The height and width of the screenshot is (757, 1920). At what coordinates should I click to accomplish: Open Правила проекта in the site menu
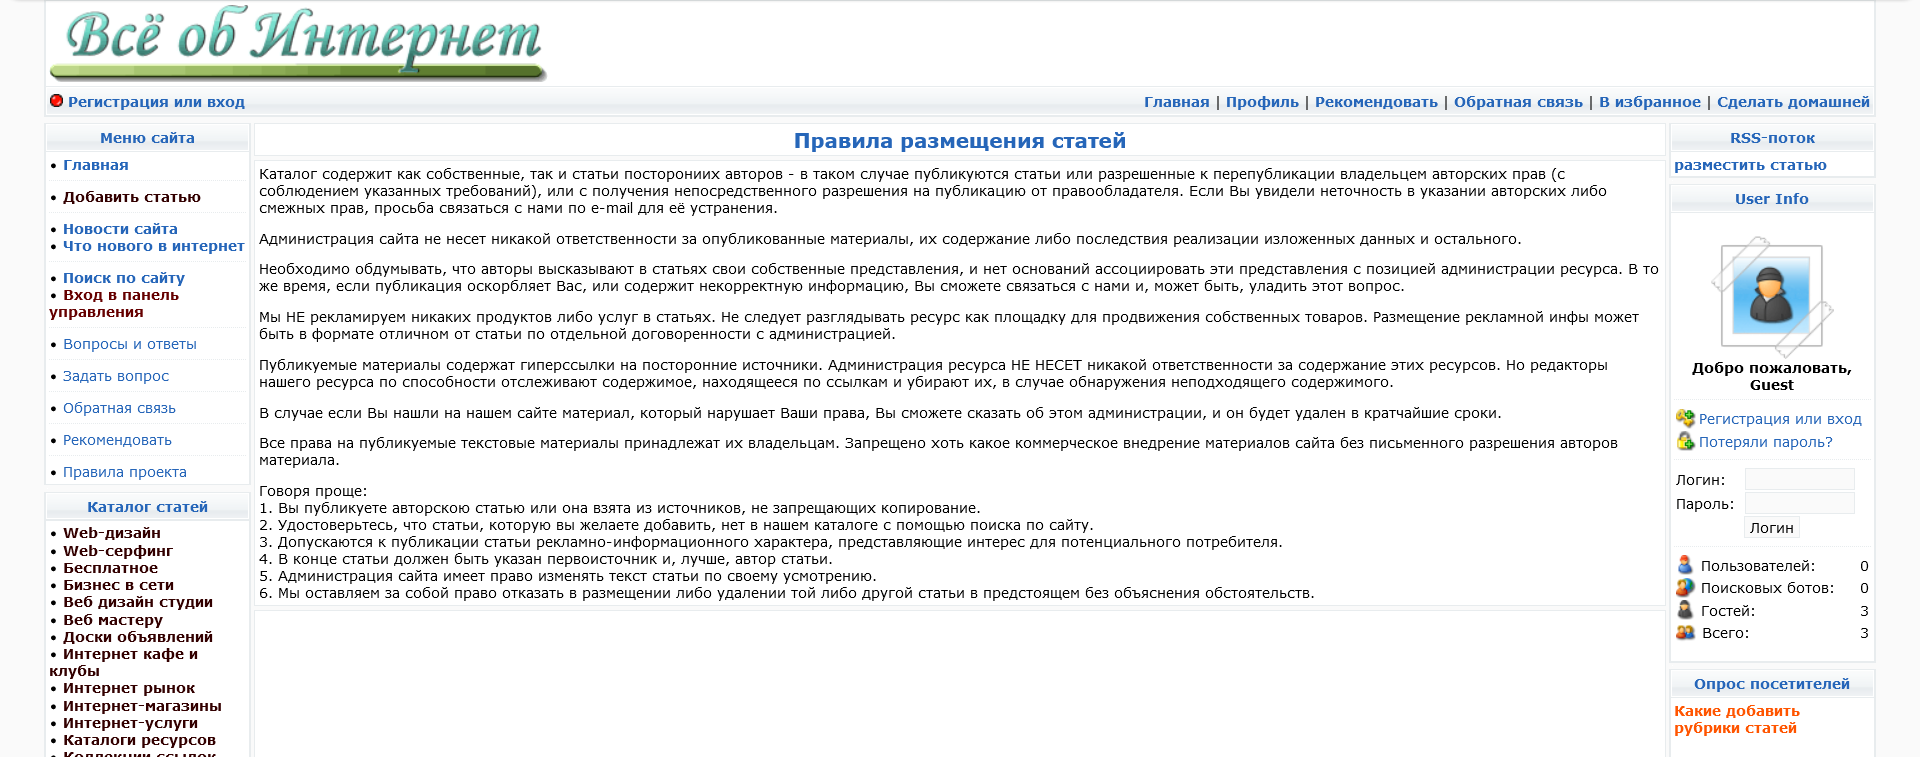125,472
